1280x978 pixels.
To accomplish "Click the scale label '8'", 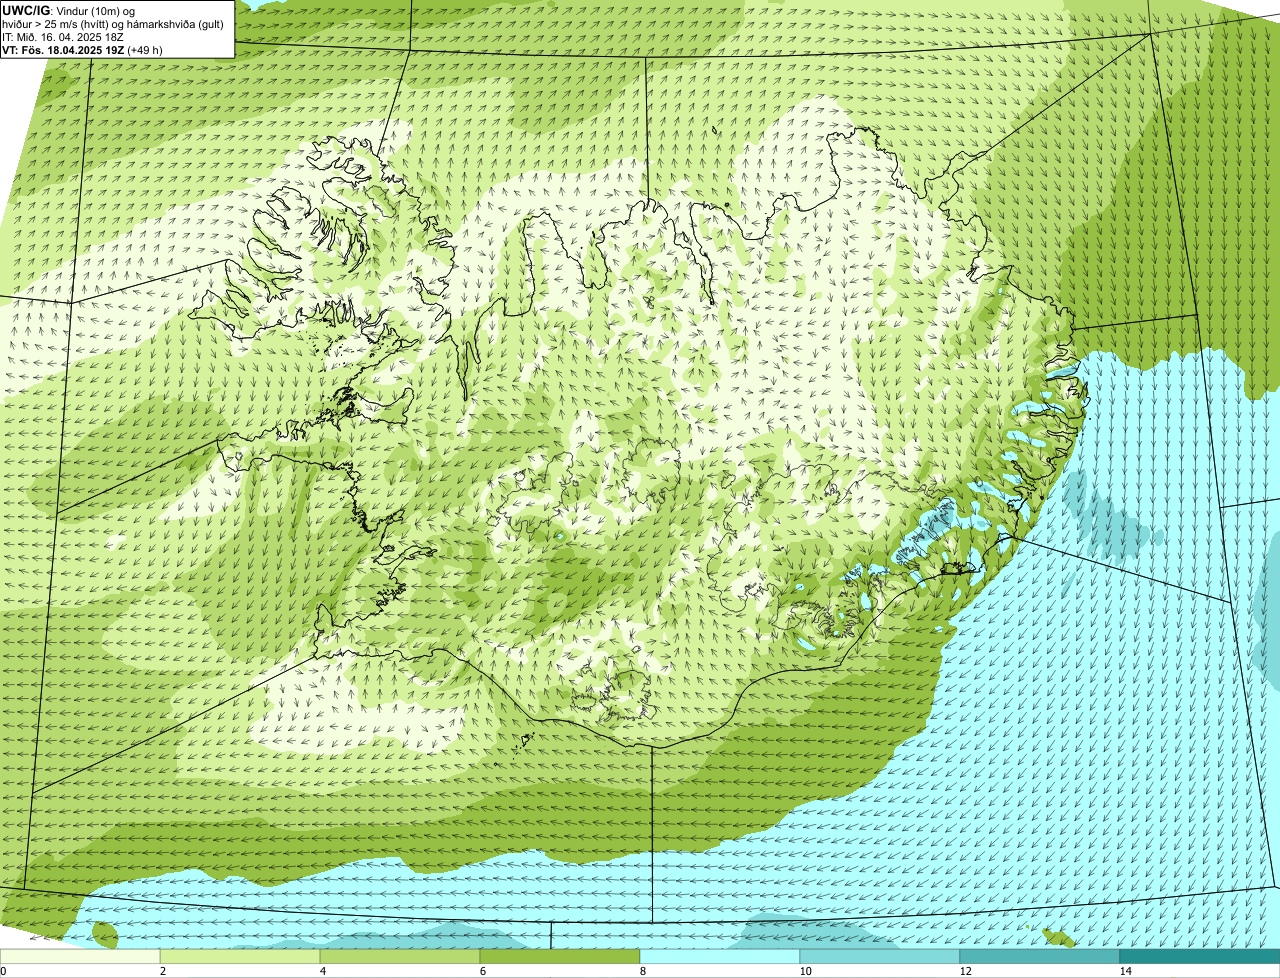I will tap(642, 971).
